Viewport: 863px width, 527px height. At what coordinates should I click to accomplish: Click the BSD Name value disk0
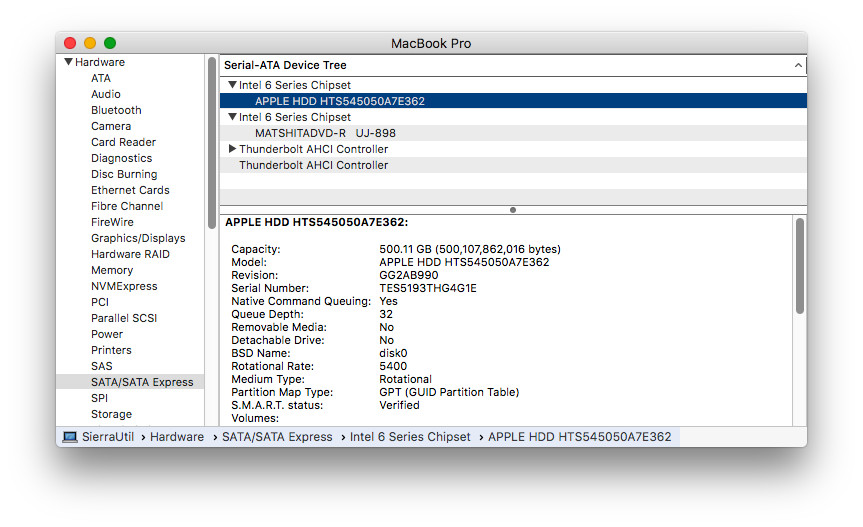tap(393, 353)
